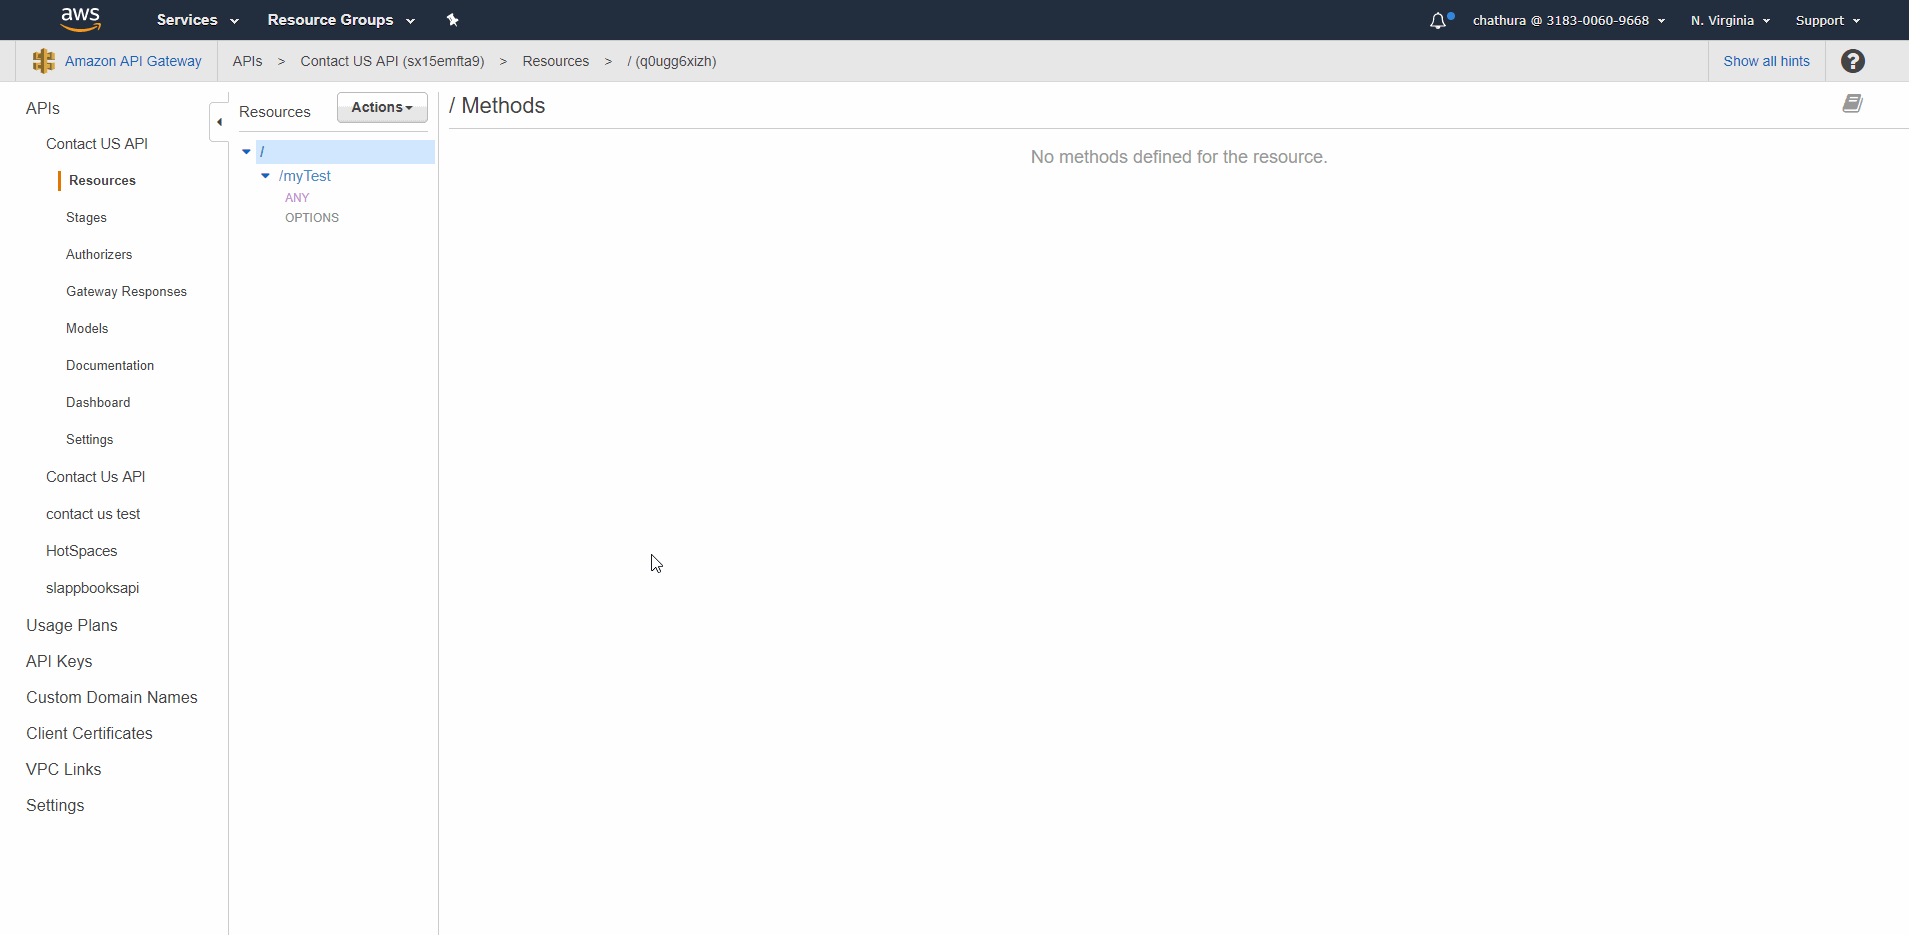
Task: Open VPC Links
Action: (x=63, y=769)
